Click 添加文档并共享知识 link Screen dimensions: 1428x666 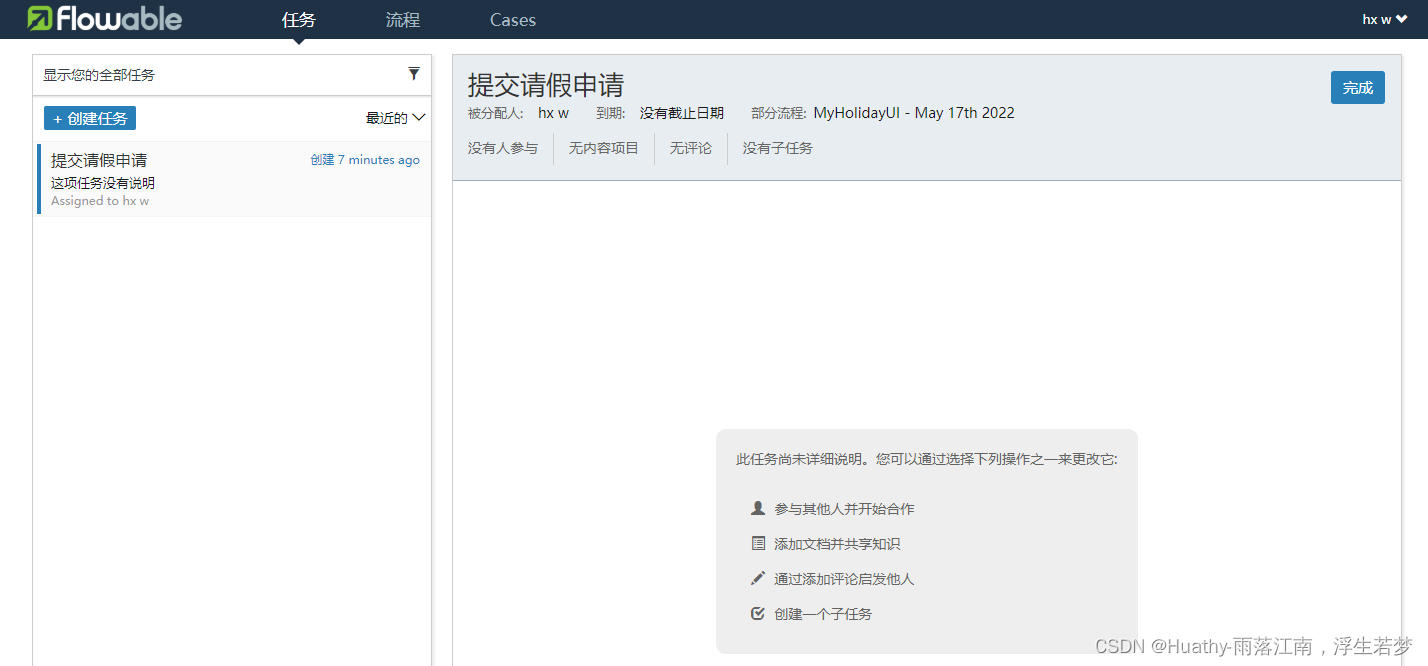[x=837, y=544]
